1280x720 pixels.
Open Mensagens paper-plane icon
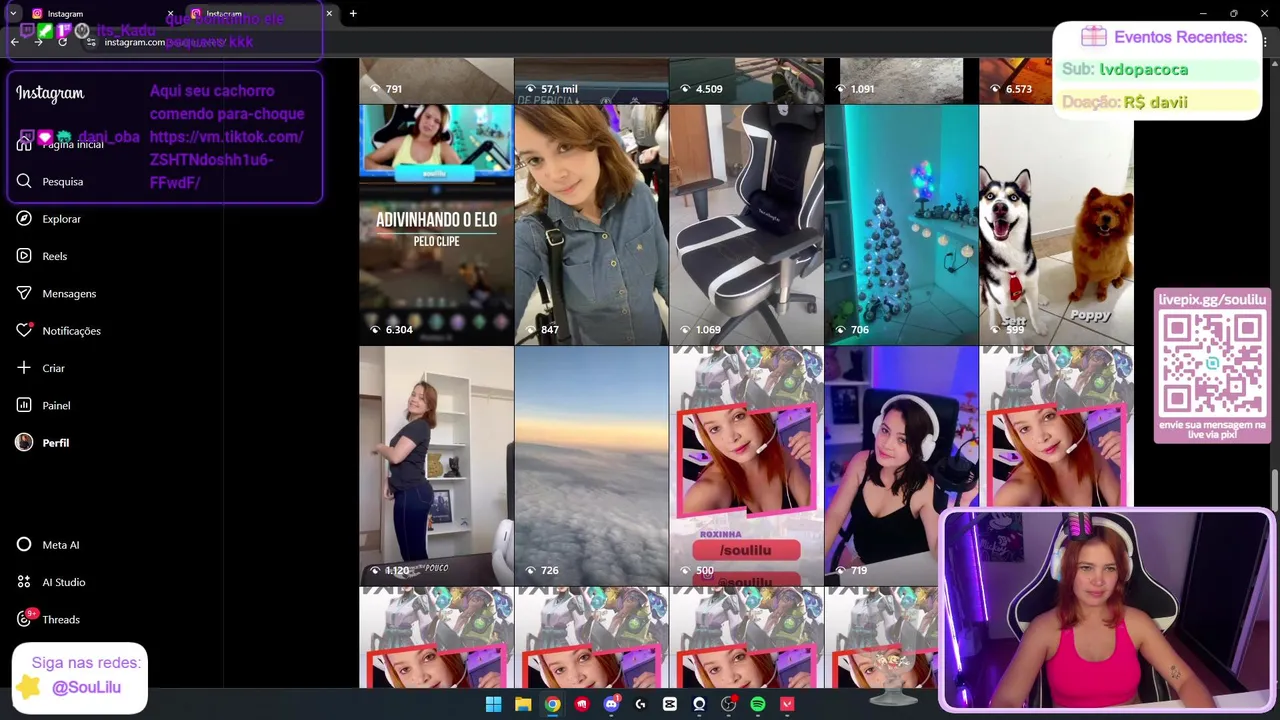(x=24, y=293)
